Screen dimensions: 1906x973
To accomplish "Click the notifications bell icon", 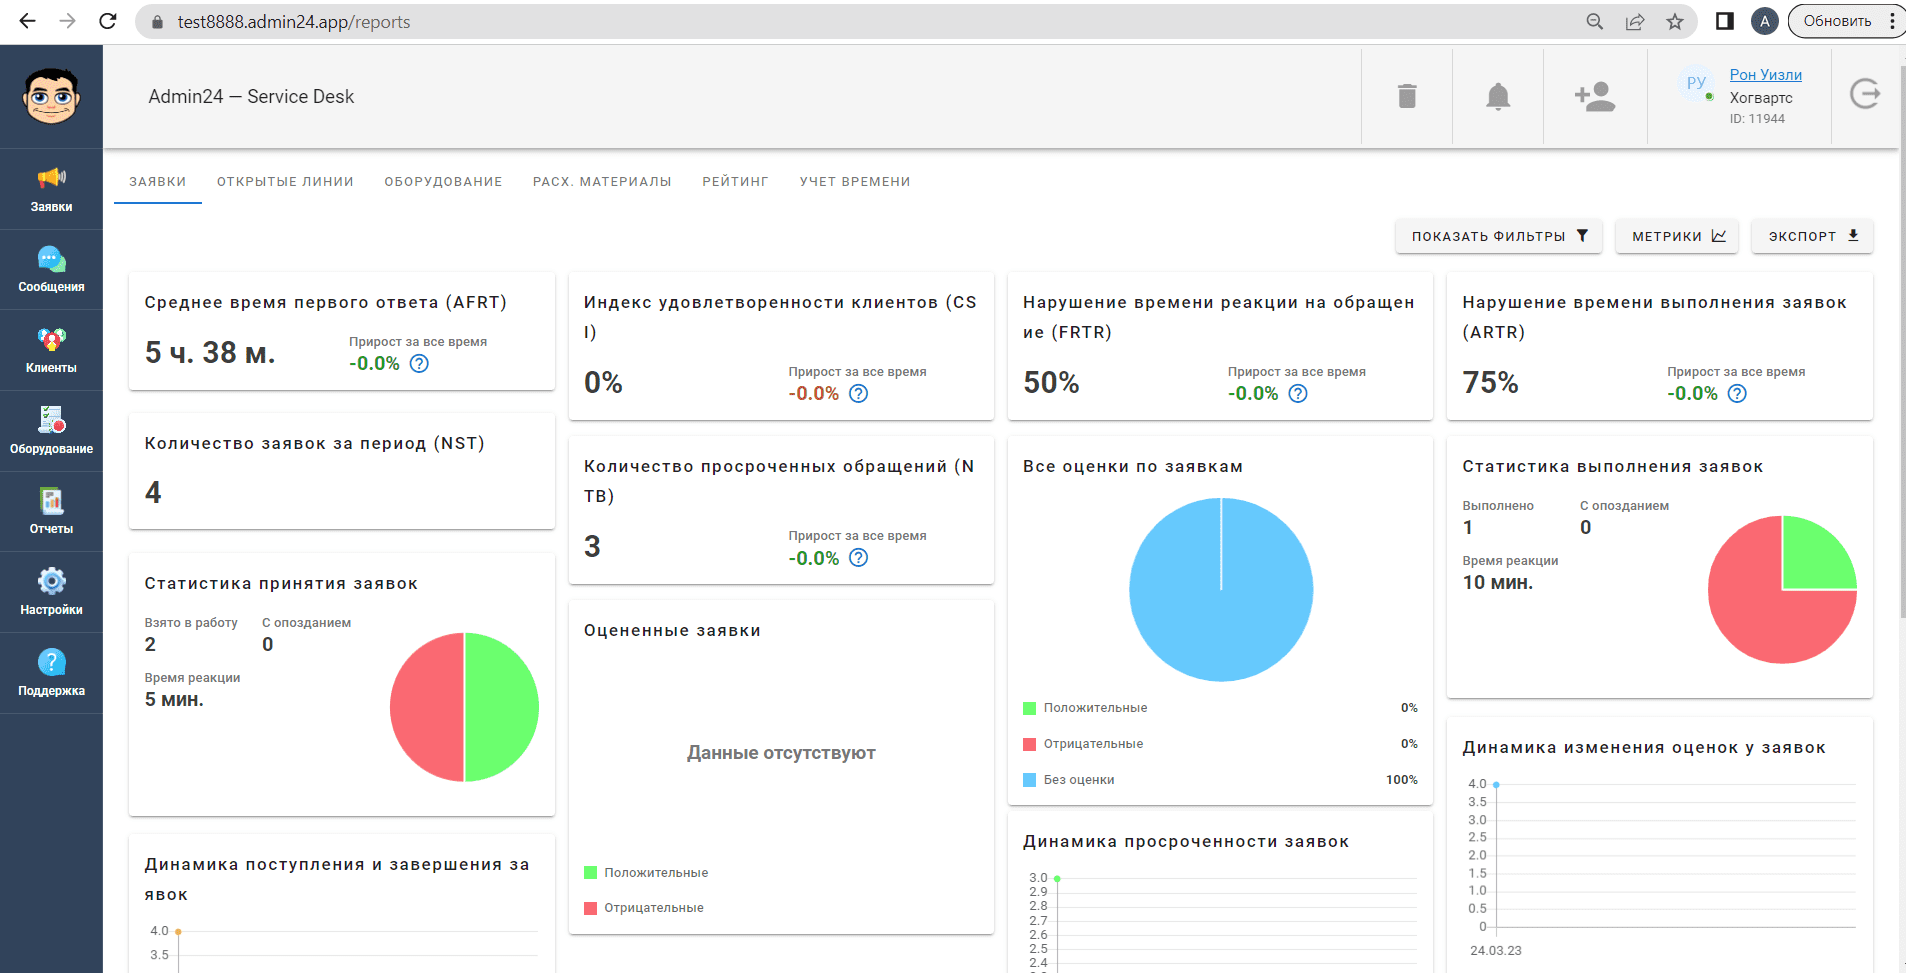I will coord(1497,96).
